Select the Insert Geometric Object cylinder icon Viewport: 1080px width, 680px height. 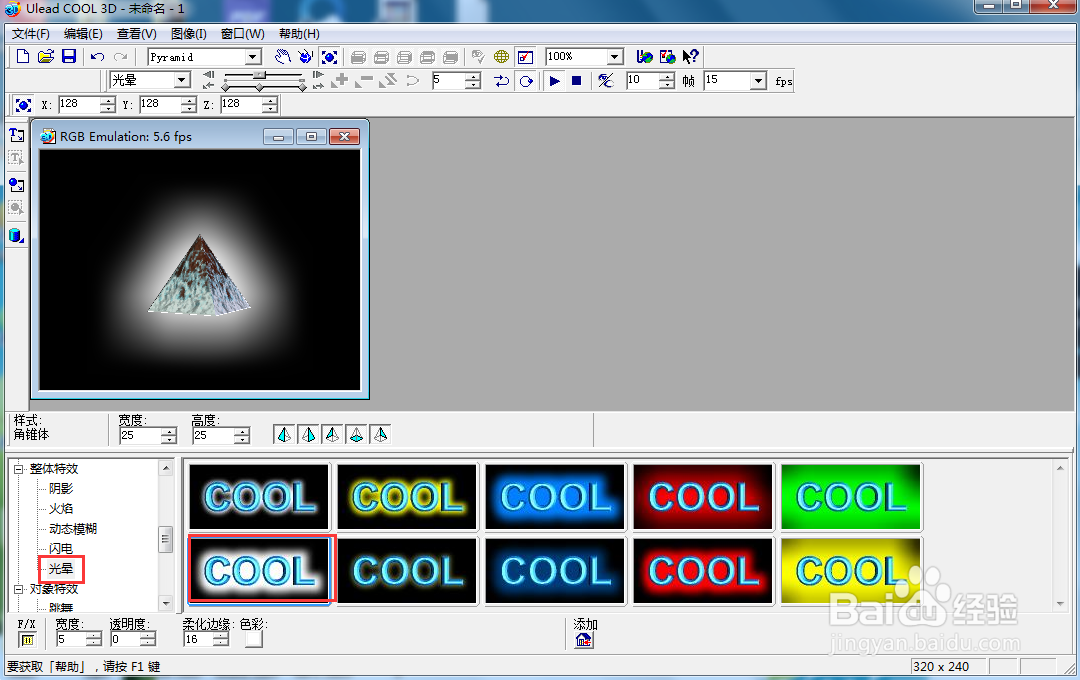(x=17, y=236)
